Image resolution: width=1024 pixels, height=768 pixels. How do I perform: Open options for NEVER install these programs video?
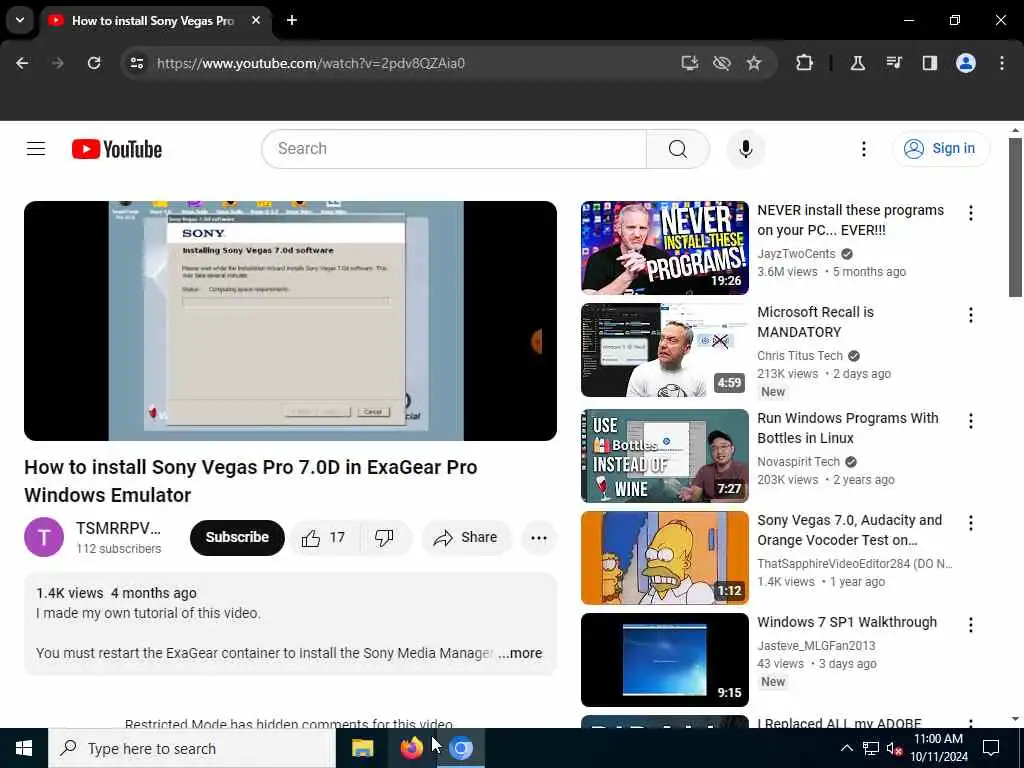pos(970,213)
